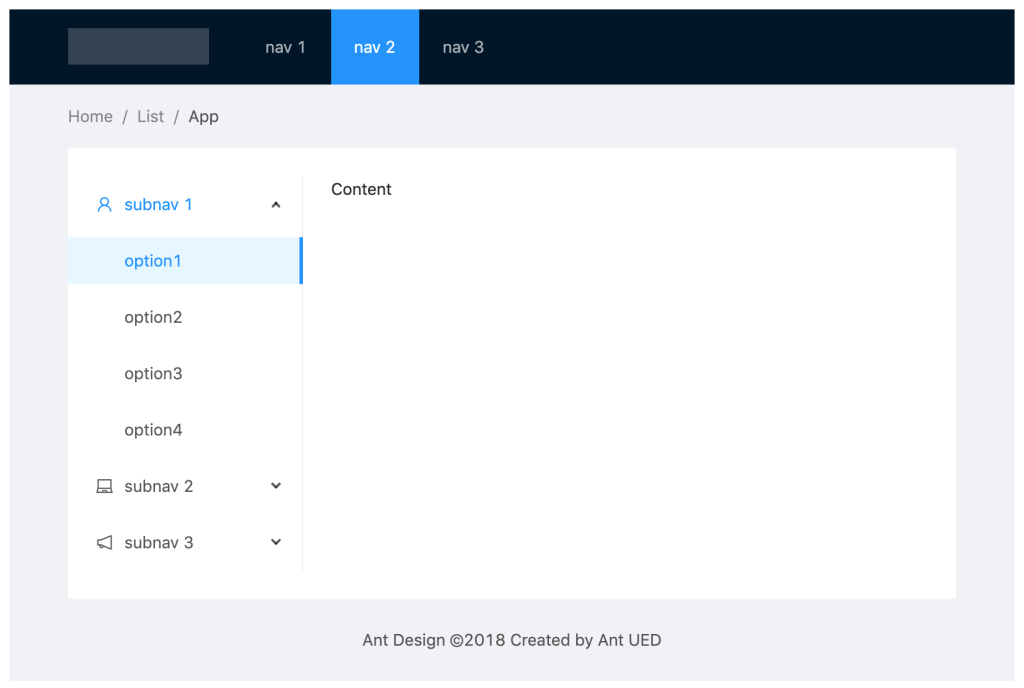Open subnav 1 menu header

click(x=157, y=204)
